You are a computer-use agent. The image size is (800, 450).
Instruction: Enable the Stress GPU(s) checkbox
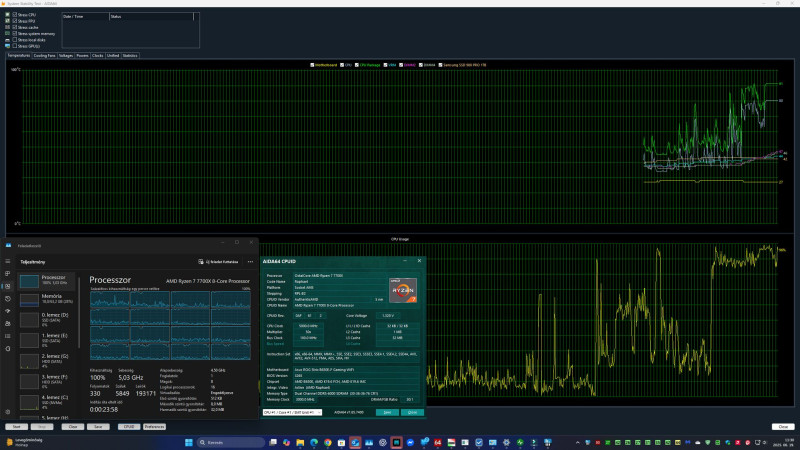(x=14, y=46)
